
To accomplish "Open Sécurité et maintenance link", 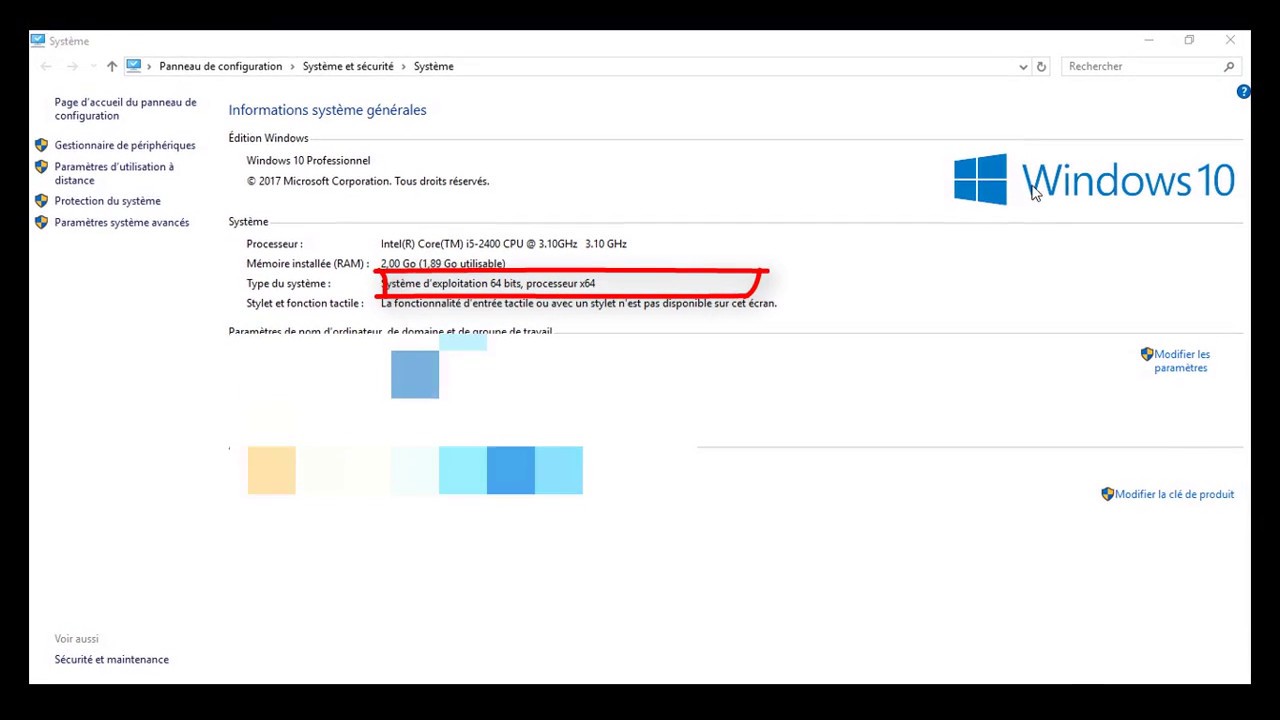I will 111,659.
